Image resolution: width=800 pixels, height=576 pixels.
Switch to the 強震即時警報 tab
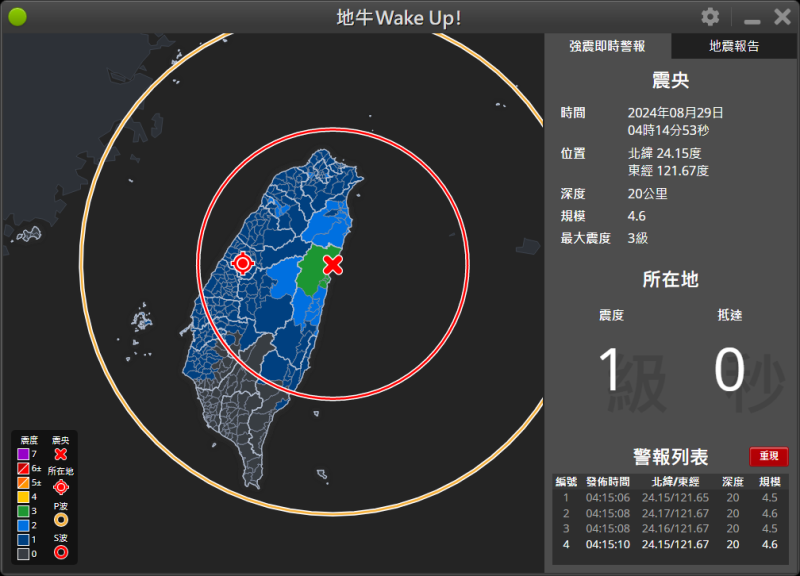pyautogui.click(x=607, y=46)
